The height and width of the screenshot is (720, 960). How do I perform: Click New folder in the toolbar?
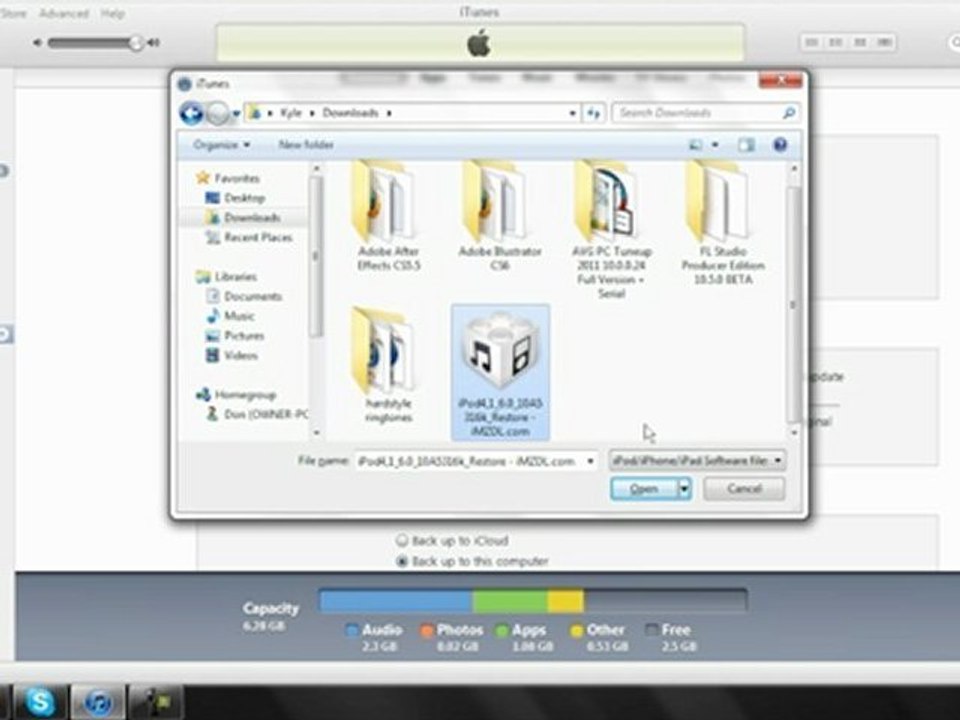[x=306, y=145]
